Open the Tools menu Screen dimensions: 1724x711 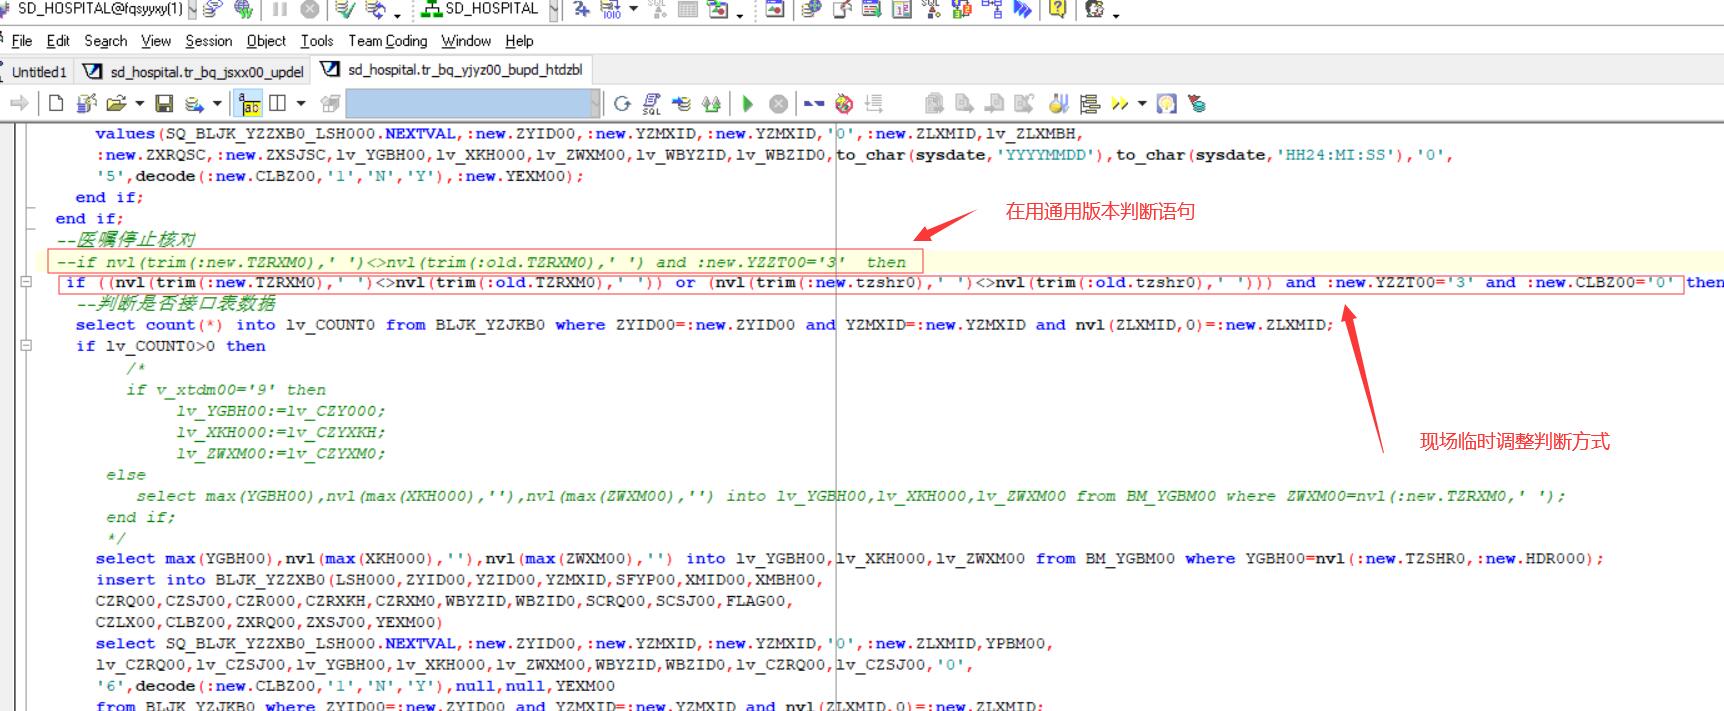coord(316,41)
